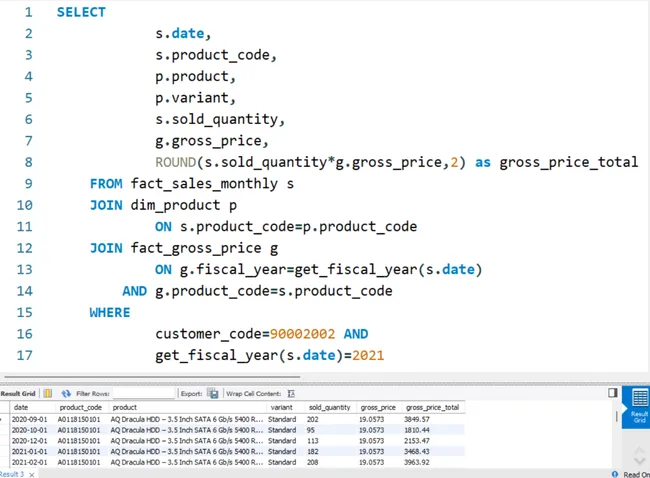Click s.sold_quantity on line 6

pos(216,119)
